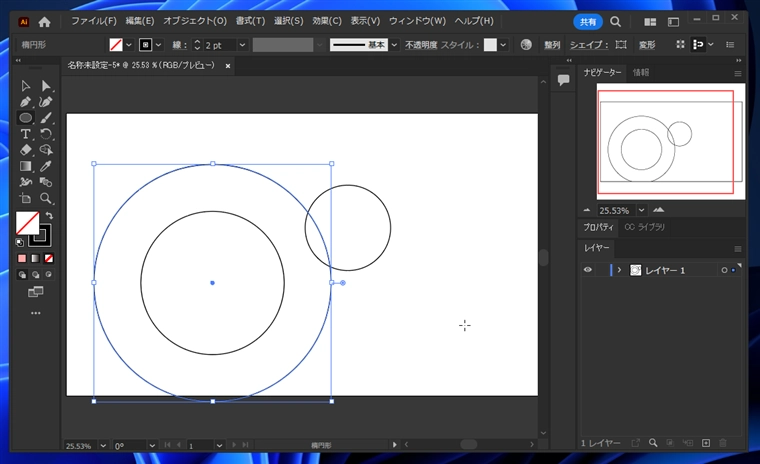Select the Artboard tool

(x=25, y=198)
